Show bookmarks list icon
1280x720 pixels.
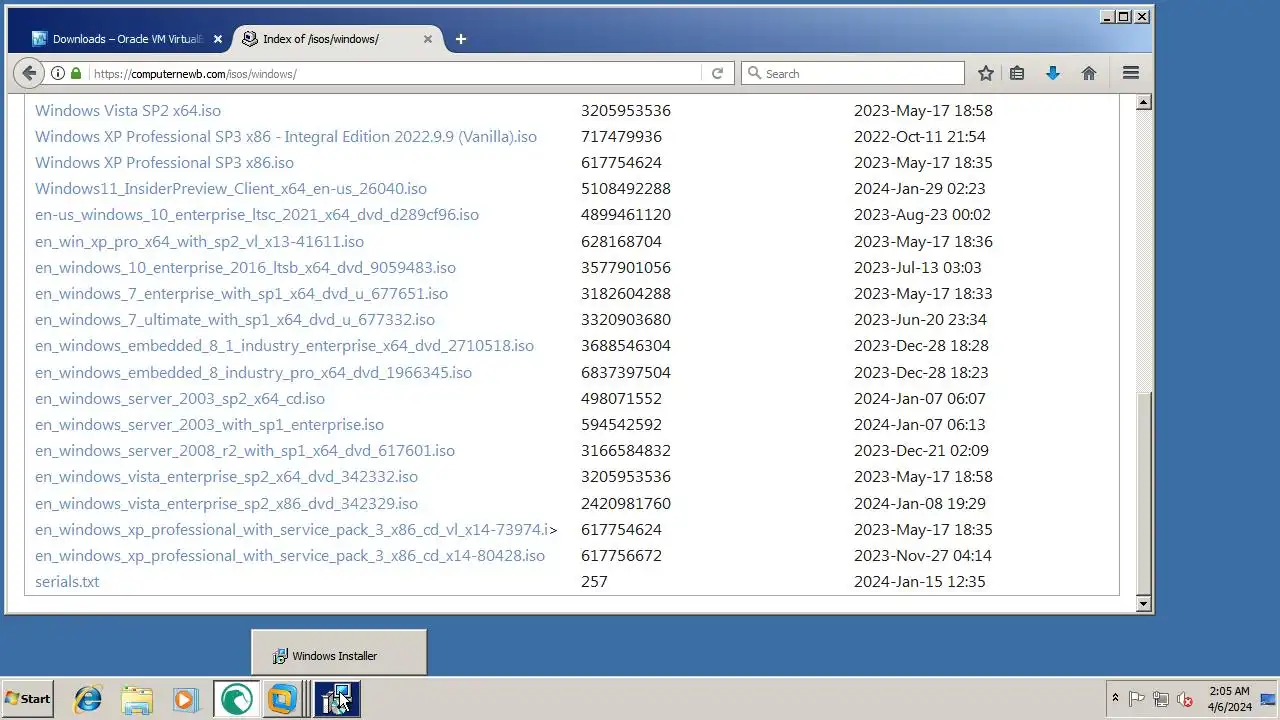pos(1017,73)
